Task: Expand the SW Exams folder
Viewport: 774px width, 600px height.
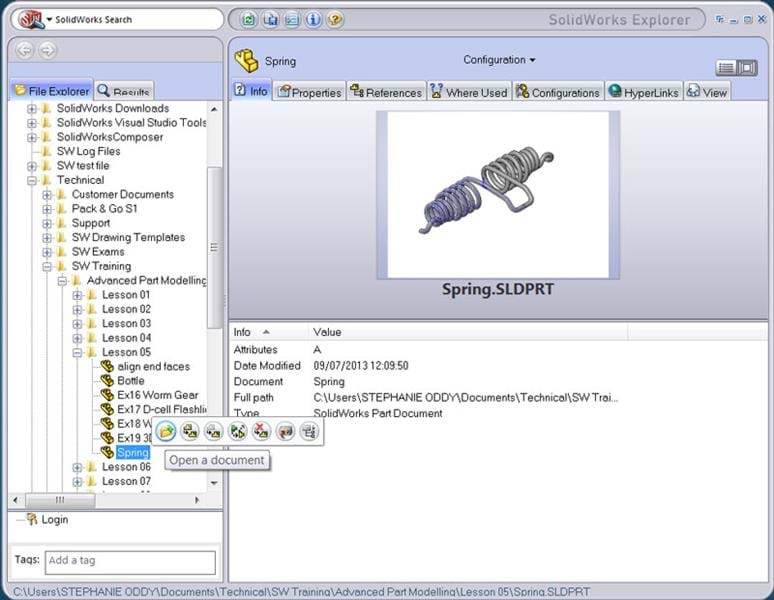Action: 47,252
